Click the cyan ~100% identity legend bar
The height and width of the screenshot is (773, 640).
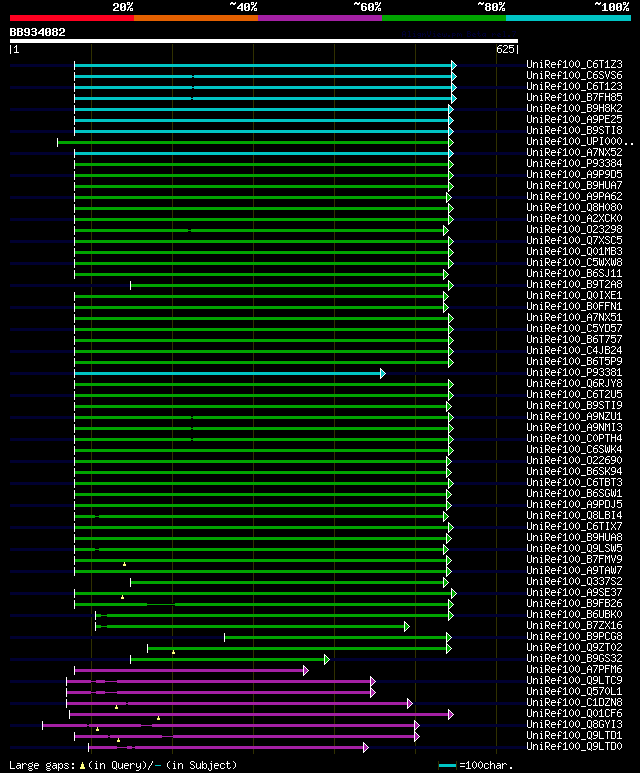pos(569,18)
